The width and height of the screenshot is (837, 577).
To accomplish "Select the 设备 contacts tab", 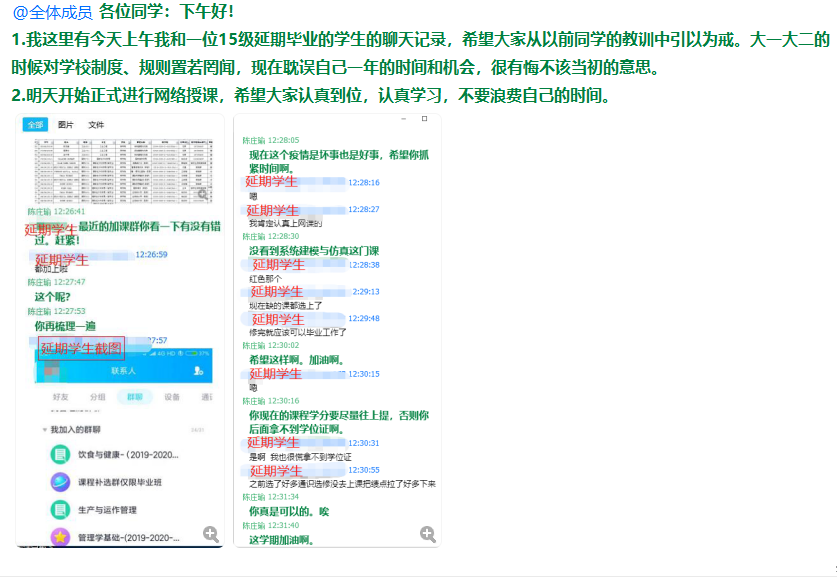I will [x=172, y=397].
